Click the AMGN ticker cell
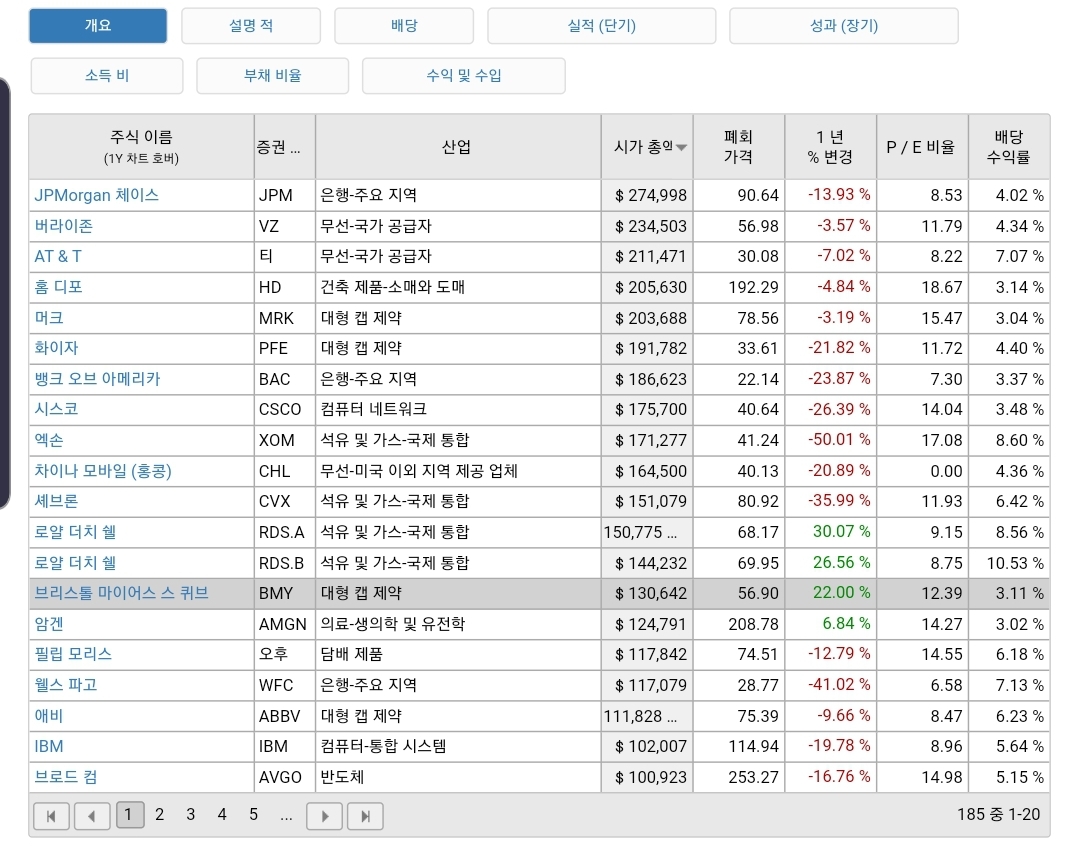Screen dimensions: 1080x847 point(284,624)
